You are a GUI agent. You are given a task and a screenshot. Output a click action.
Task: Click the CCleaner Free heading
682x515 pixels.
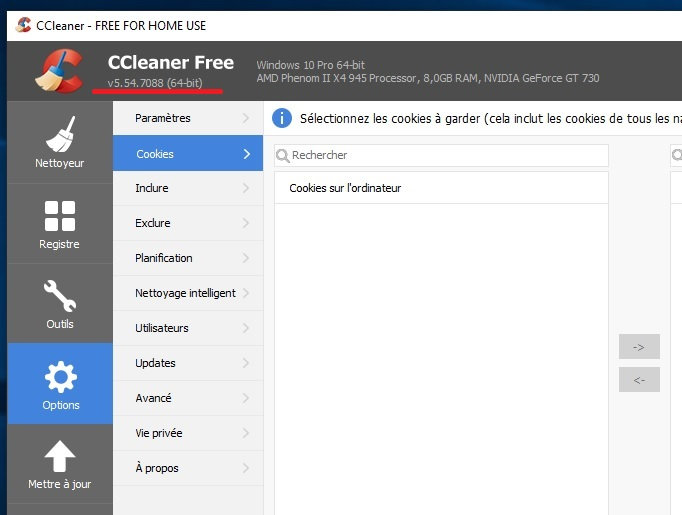coord(170,63)
